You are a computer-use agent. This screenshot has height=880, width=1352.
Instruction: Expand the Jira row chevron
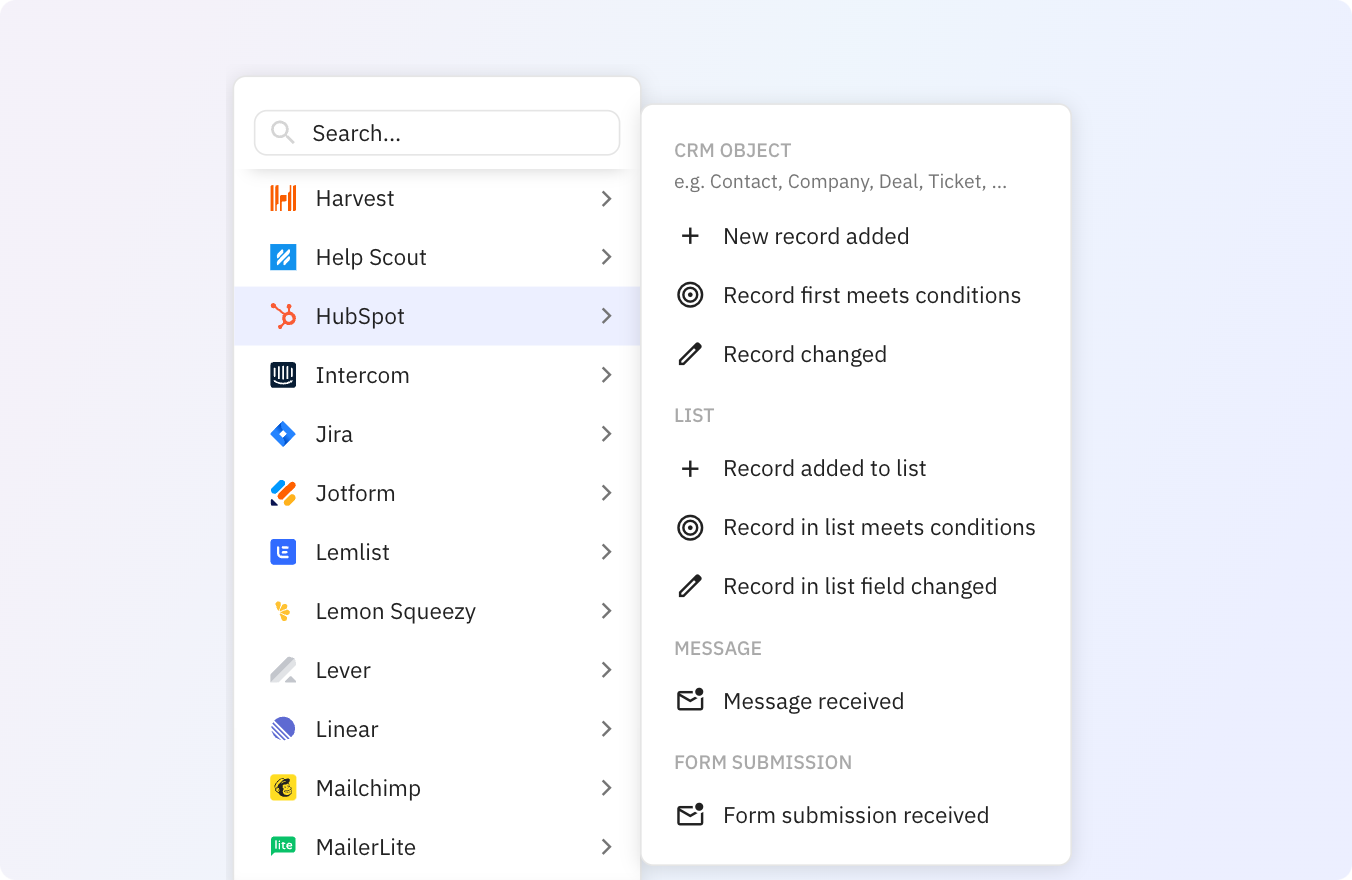click(606, 434)
